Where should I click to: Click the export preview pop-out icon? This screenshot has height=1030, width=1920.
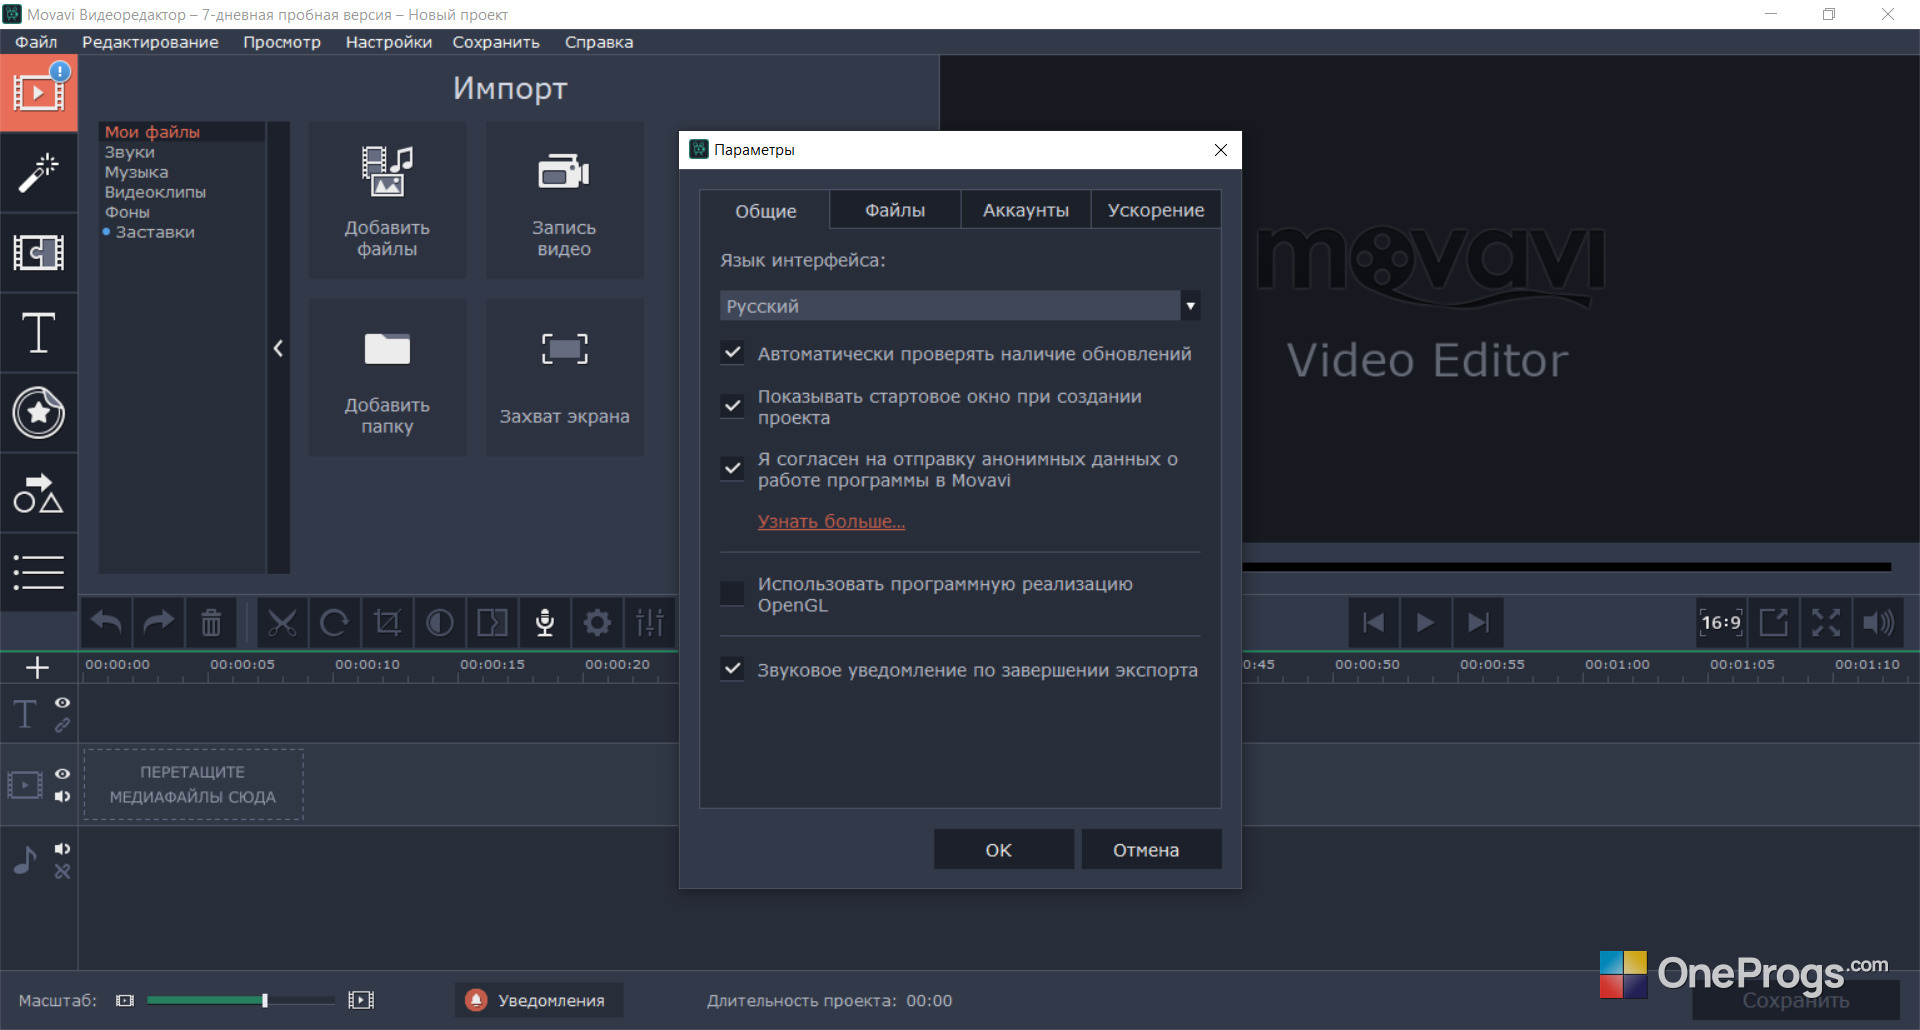1774,623
